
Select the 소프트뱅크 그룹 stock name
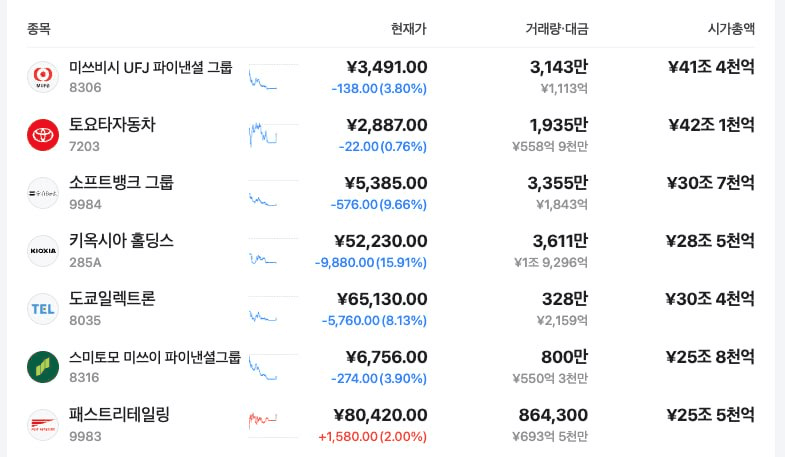[x=121, y=183]
